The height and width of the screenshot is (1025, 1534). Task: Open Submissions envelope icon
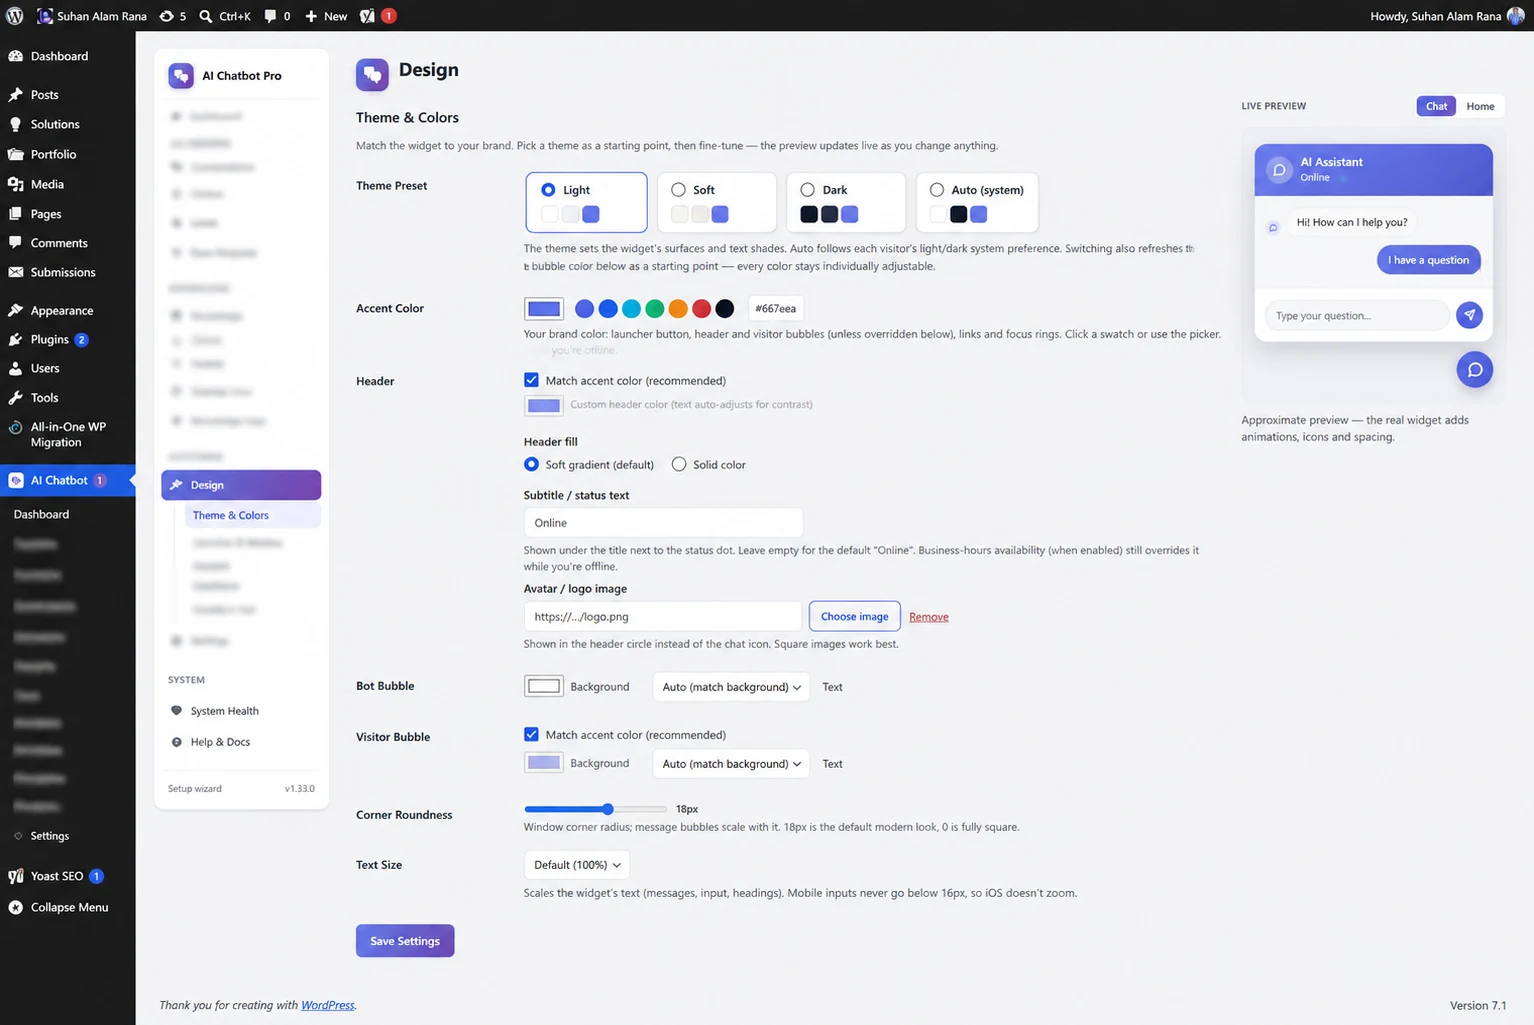coord(16,272)
